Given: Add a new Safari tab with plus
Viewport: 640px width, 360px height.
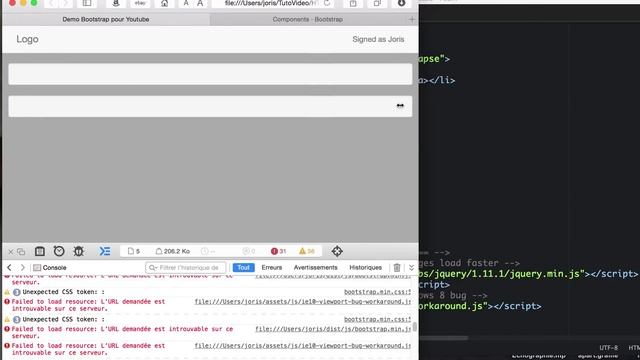Looking at the screenshot, I should point(411,19).
